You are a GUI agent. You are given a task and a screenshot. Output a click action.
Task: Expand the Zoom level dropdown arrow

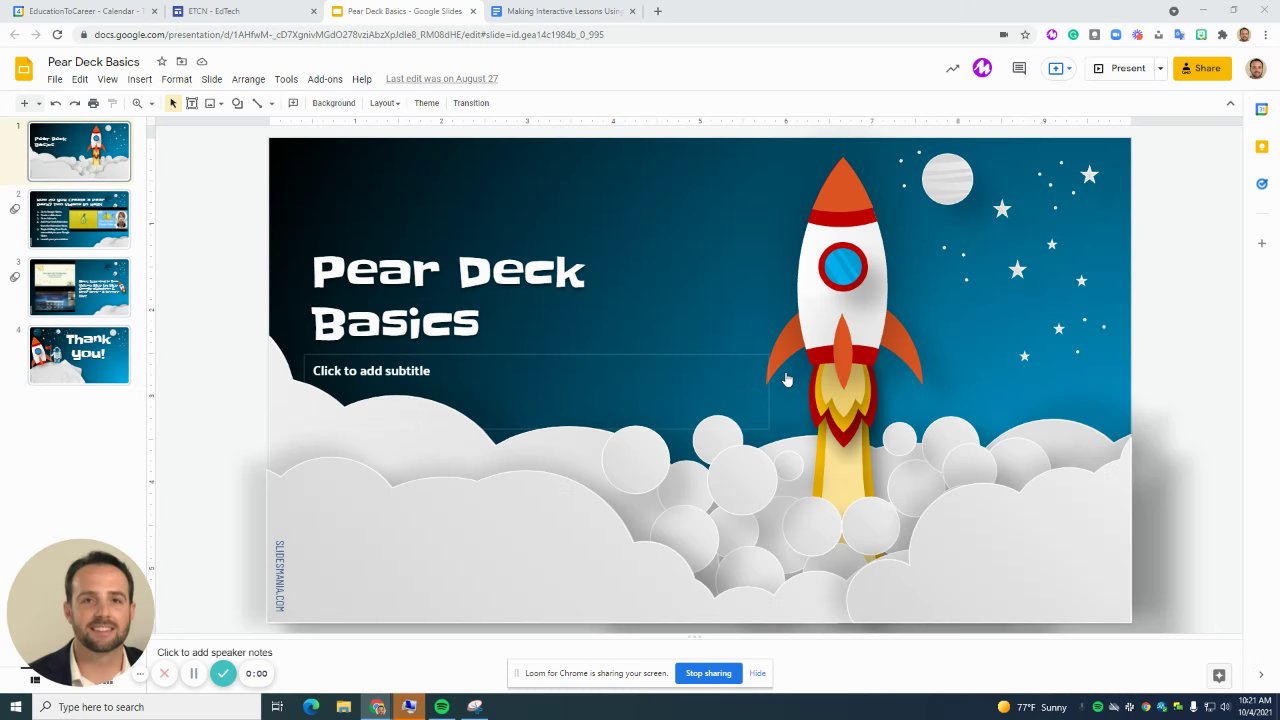(x=151, y=103)
